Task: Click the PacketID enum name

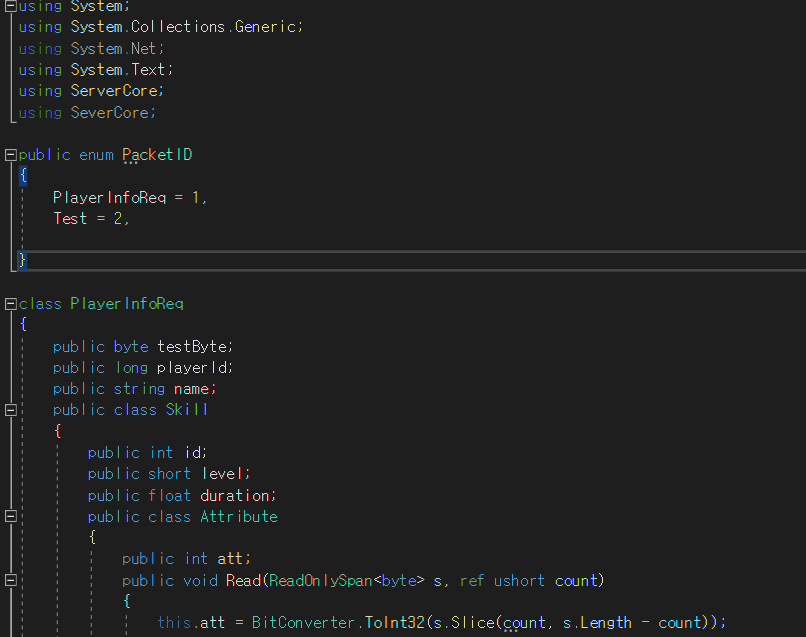Action: (x=157, y=154)
